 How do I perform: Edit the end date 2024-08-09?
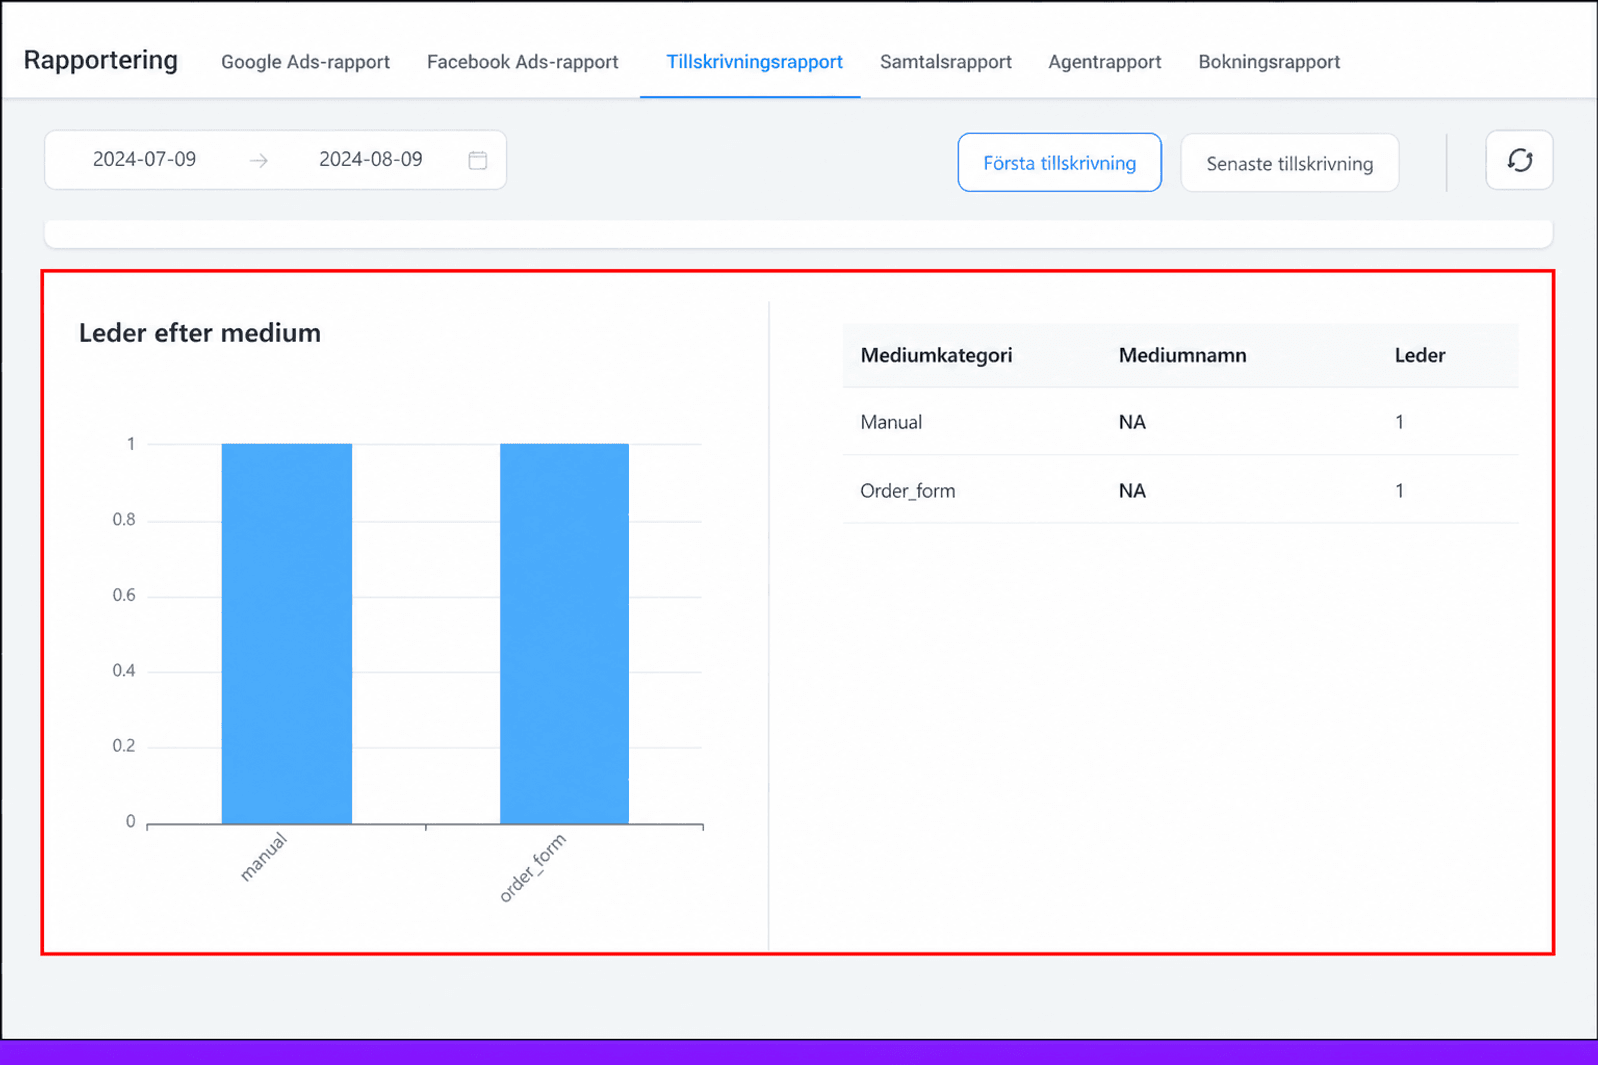tap(370, 159)
